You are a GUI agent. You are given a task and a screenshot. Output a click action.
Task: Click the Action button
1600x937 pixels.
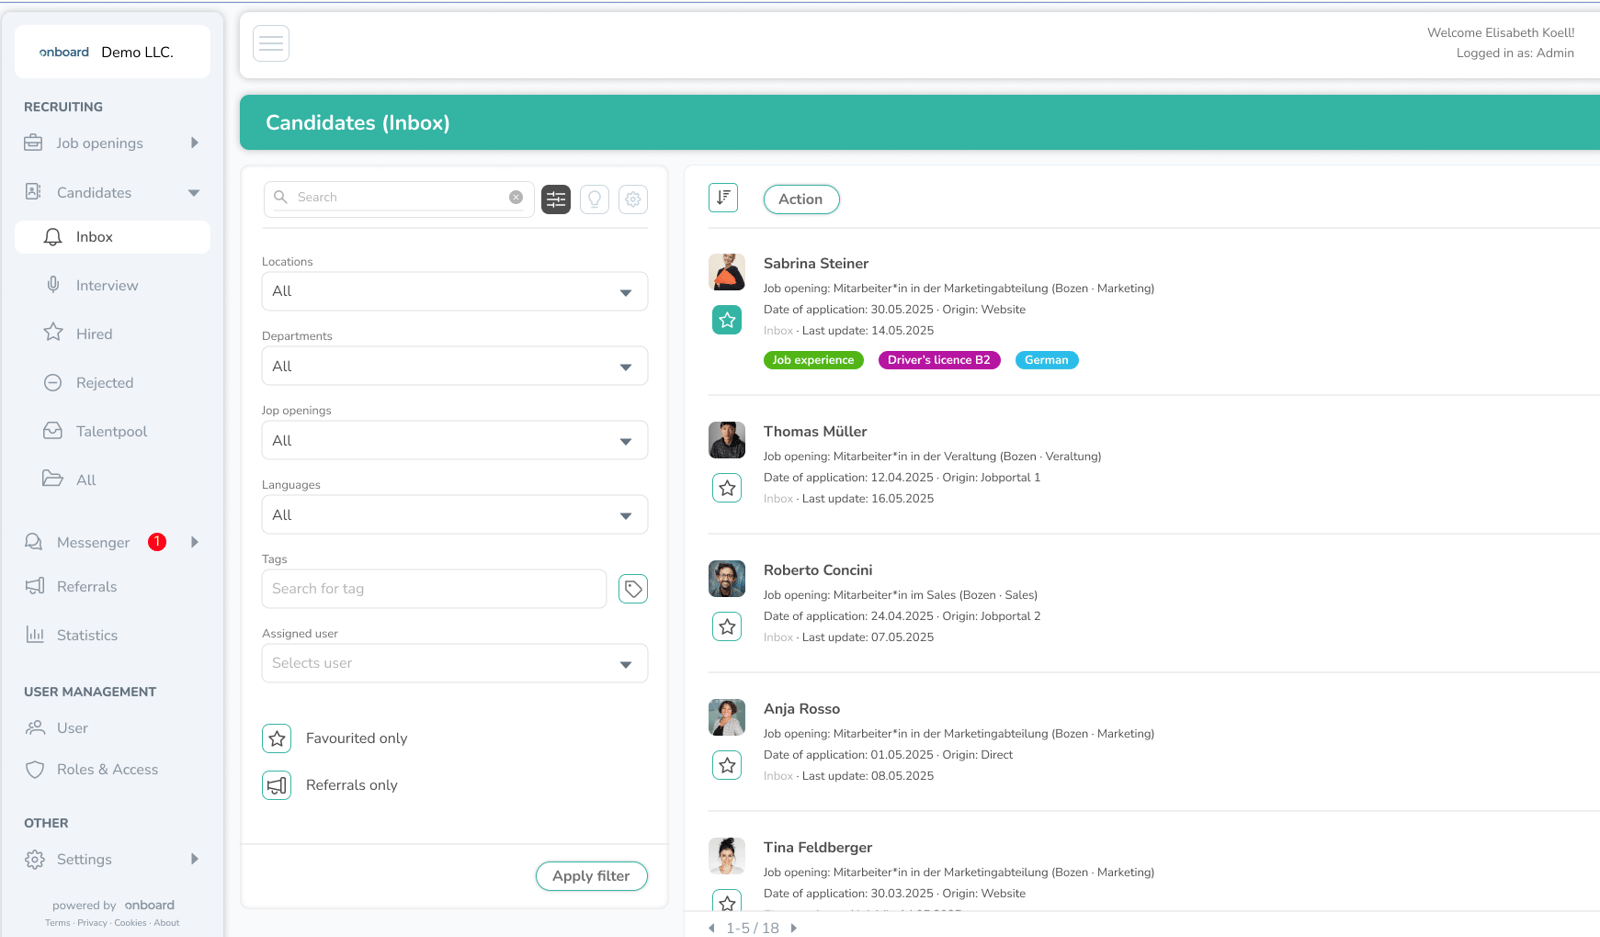pos(801,199)
